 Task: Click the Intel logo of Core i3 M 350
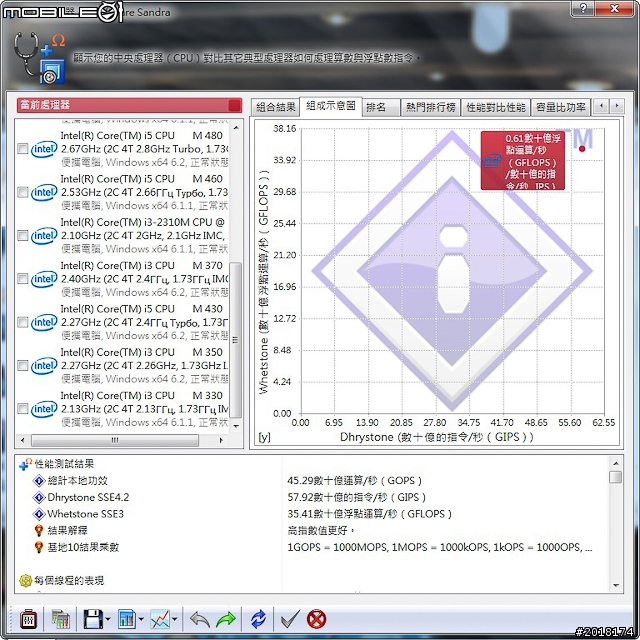pos(44,365)
